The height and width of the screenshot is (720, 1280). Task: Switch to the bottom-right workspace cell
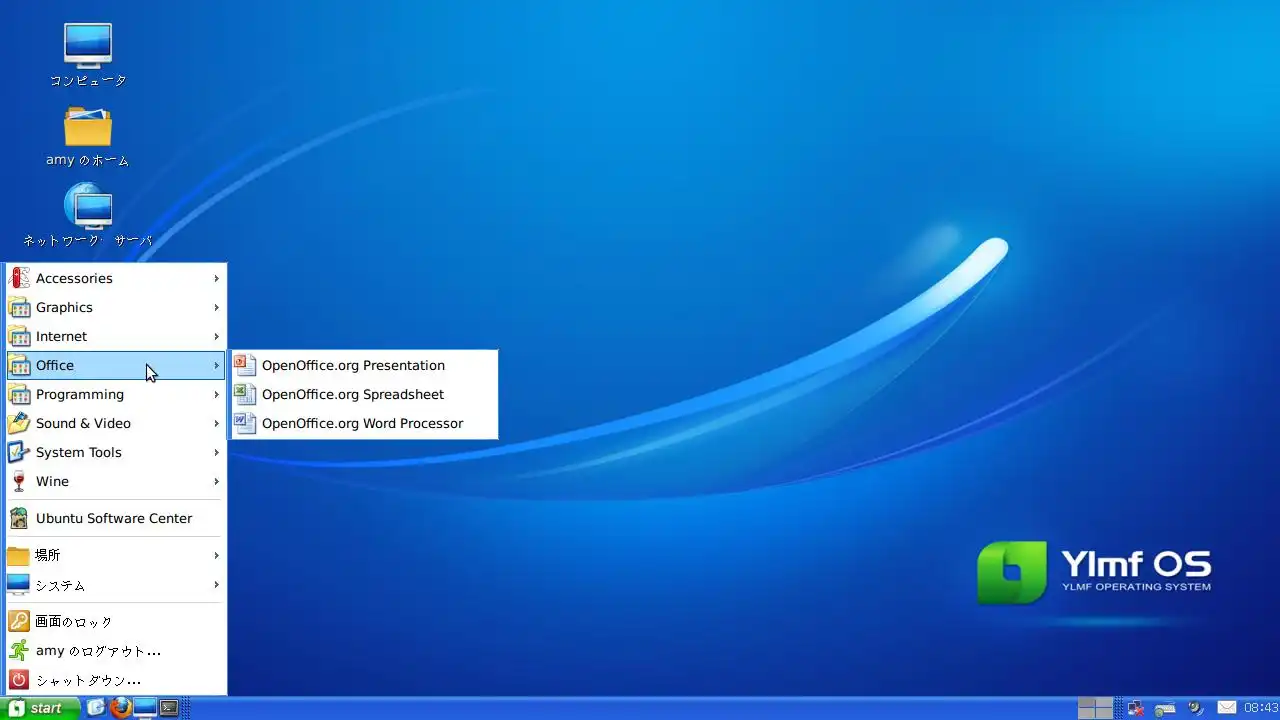click(1104, 714)
